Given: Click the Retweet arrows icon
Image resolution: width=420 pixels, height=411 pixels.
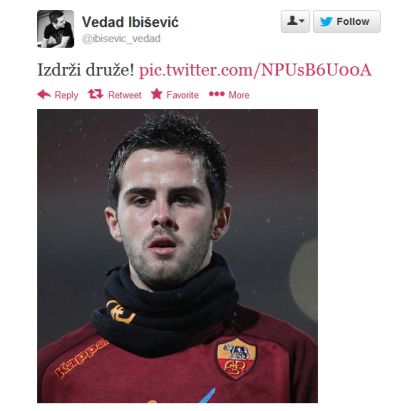Looking at the screenshot, I should (95, 95).
